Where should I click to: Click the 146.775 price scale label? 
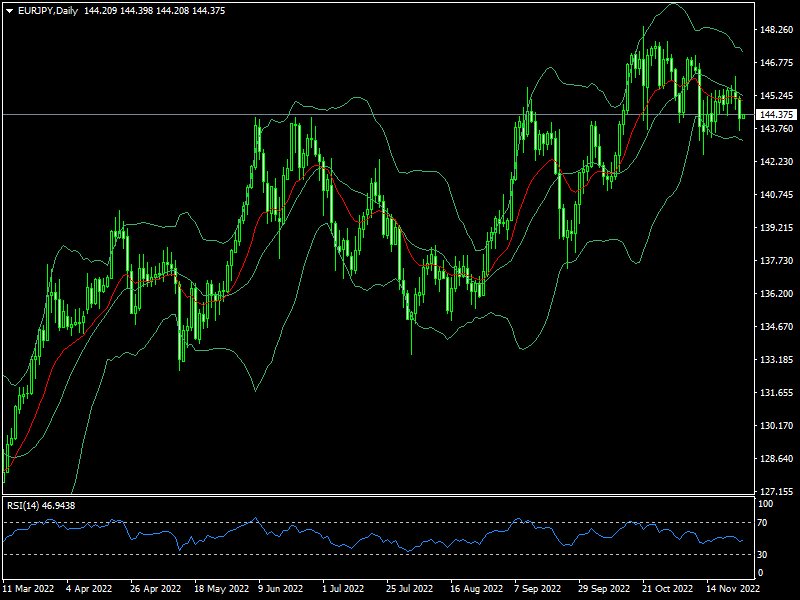(777, 63)
